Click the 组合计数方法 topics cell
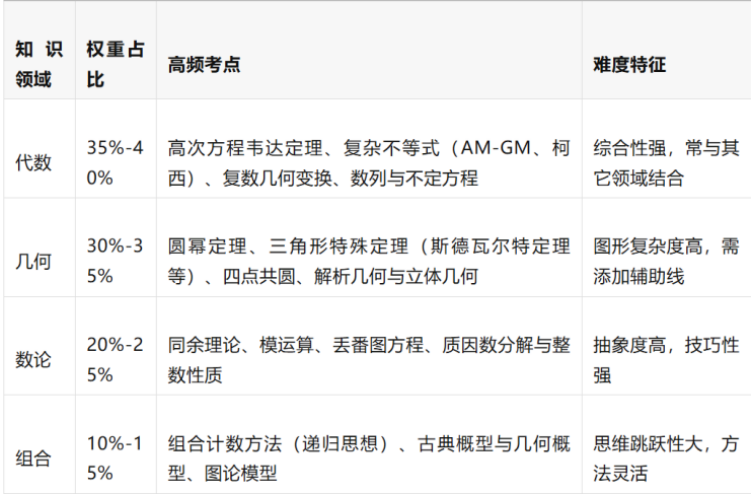The height and width of the screenshot is (499, 756). [369, 457]
